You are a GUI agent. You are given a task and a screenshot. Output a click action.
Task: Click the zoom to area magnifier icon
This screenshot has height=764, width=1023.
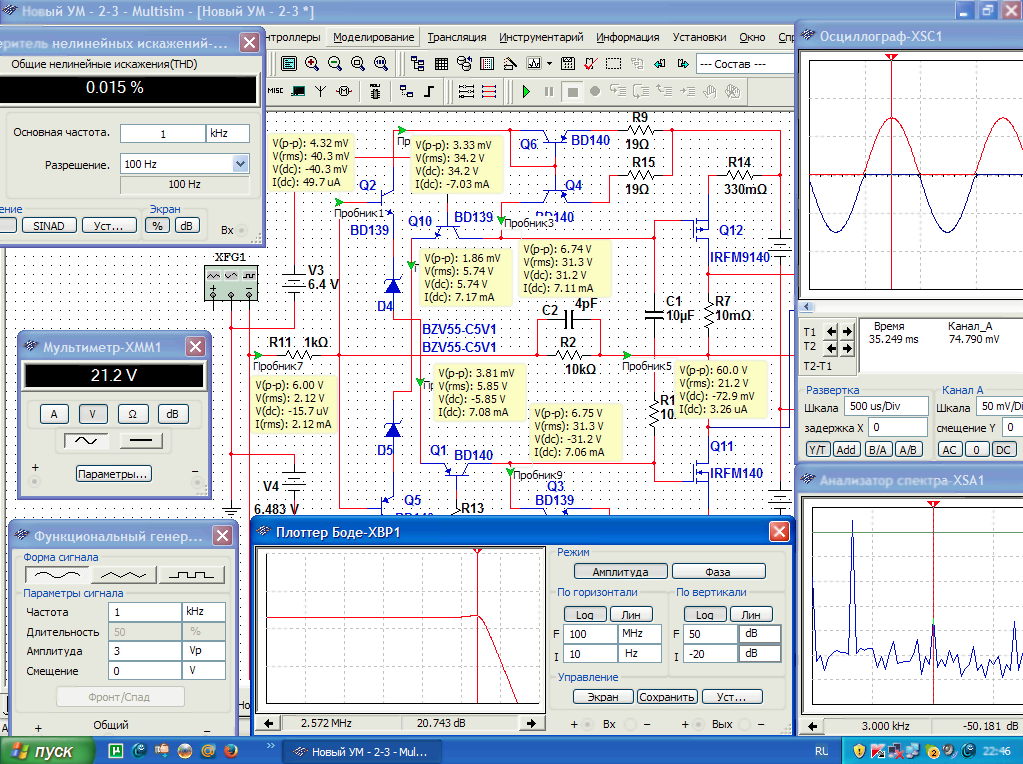pyautogui.click(x=358, y=63)
